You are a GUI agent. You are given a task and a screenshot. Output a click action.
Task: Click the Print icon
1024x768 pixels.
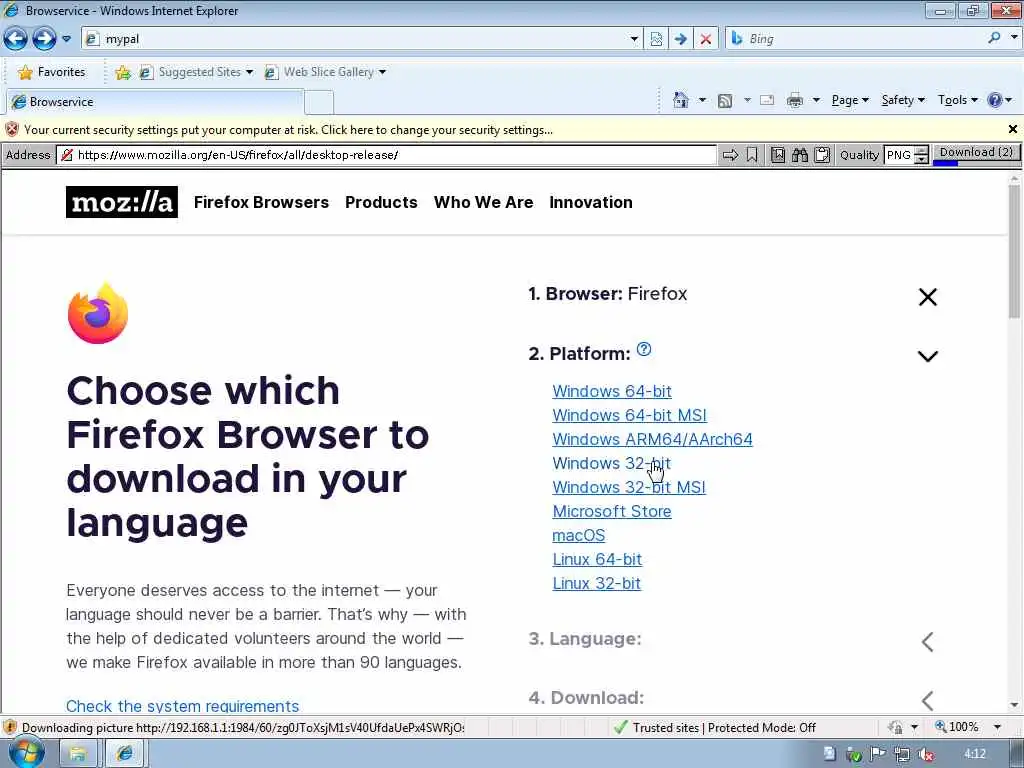pos(795,100)
